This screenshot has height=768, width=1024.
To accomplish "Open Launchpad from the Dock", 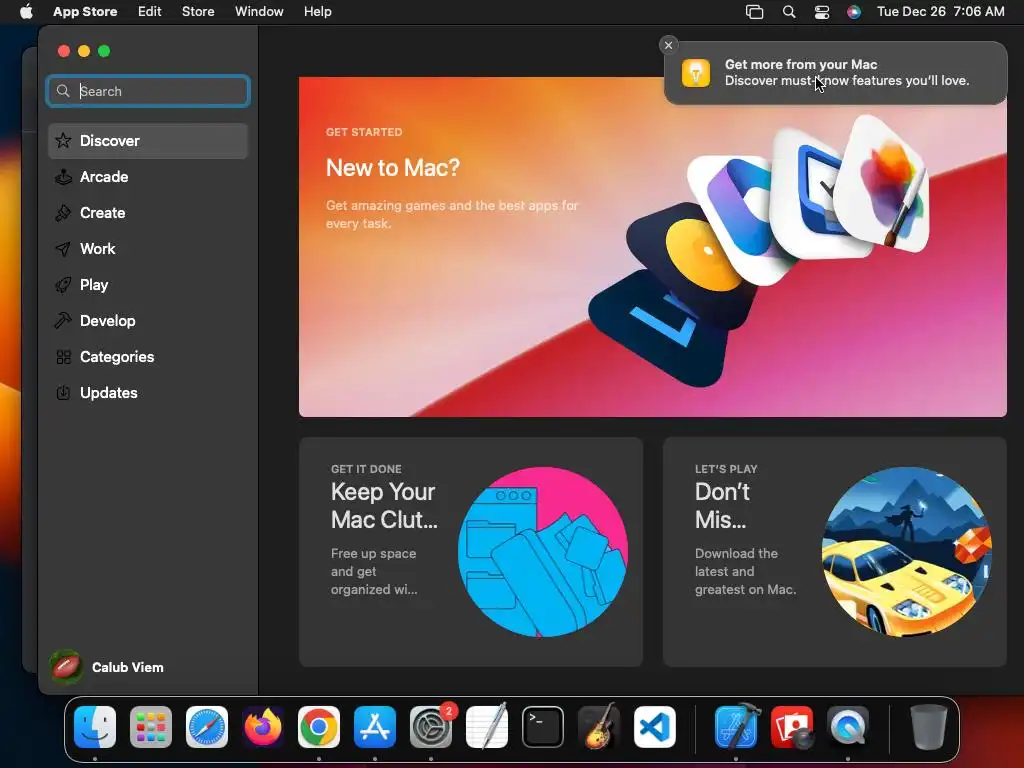I will click(151, 727).
